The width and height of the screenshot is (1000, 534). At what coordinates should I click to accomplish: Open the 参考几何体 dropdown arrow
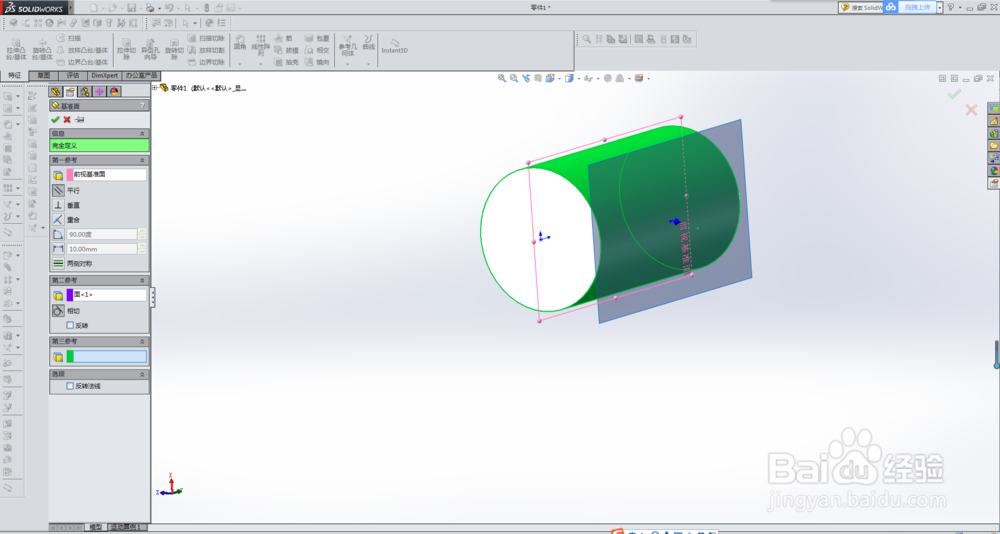(x=346, y=64)
